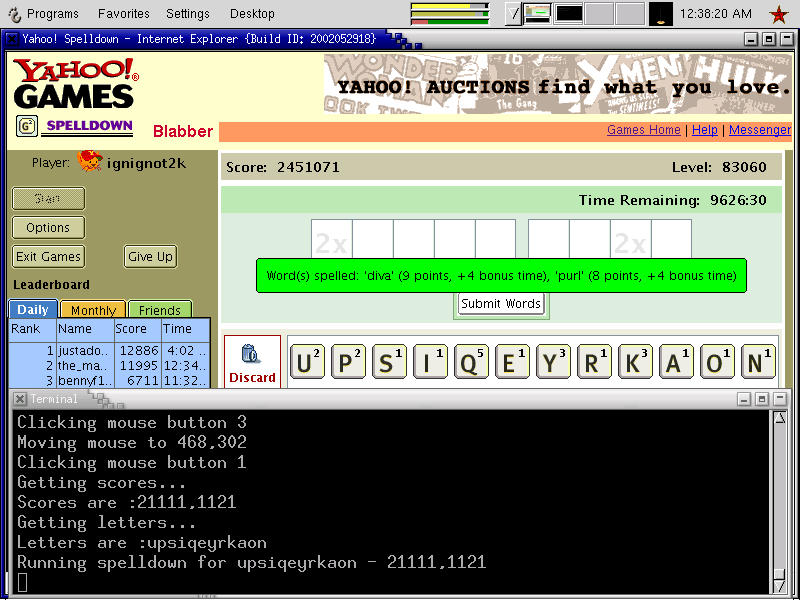
Task: Click the system load monitor bars
Action: click(x=449, y=14)
